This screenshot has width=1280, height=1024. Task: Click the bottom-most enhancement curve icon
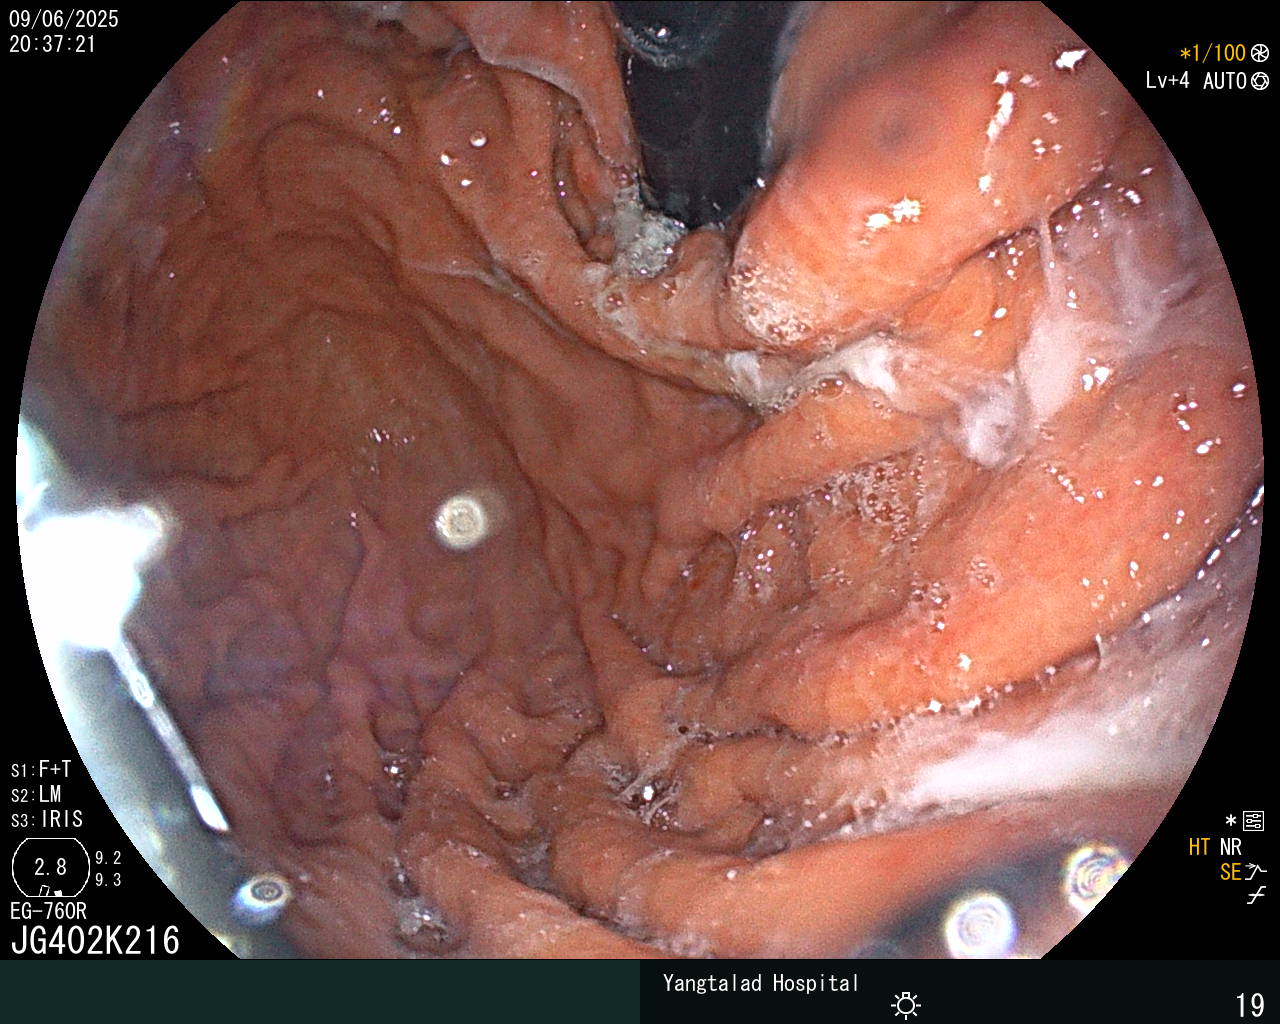tap(1256, 897)
